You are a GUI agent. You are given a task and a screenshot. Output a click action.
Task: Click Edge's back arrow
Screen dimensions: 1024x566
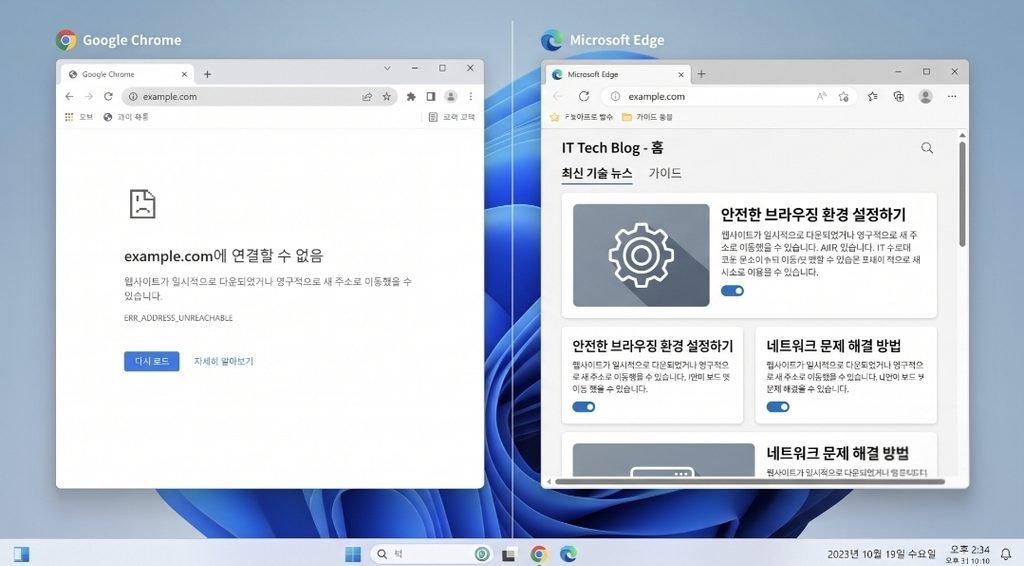[557, 97]
